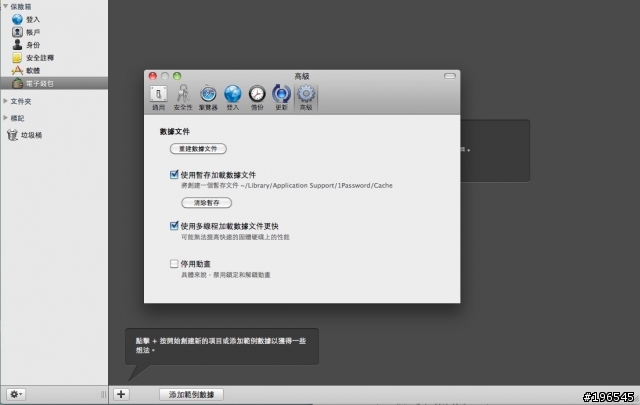Toggle the preferences toolbar pill button

click(450, 76)
